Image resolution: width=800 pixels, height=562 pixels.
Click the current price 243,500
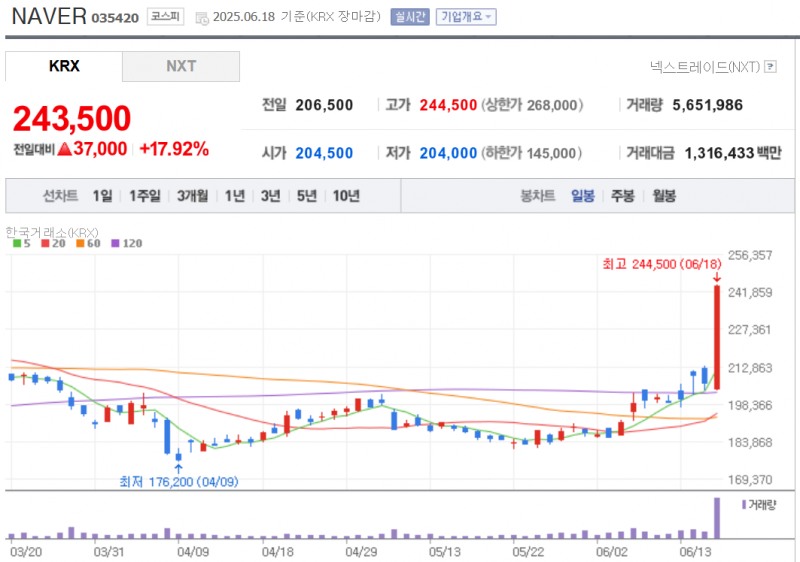(72, 118)
